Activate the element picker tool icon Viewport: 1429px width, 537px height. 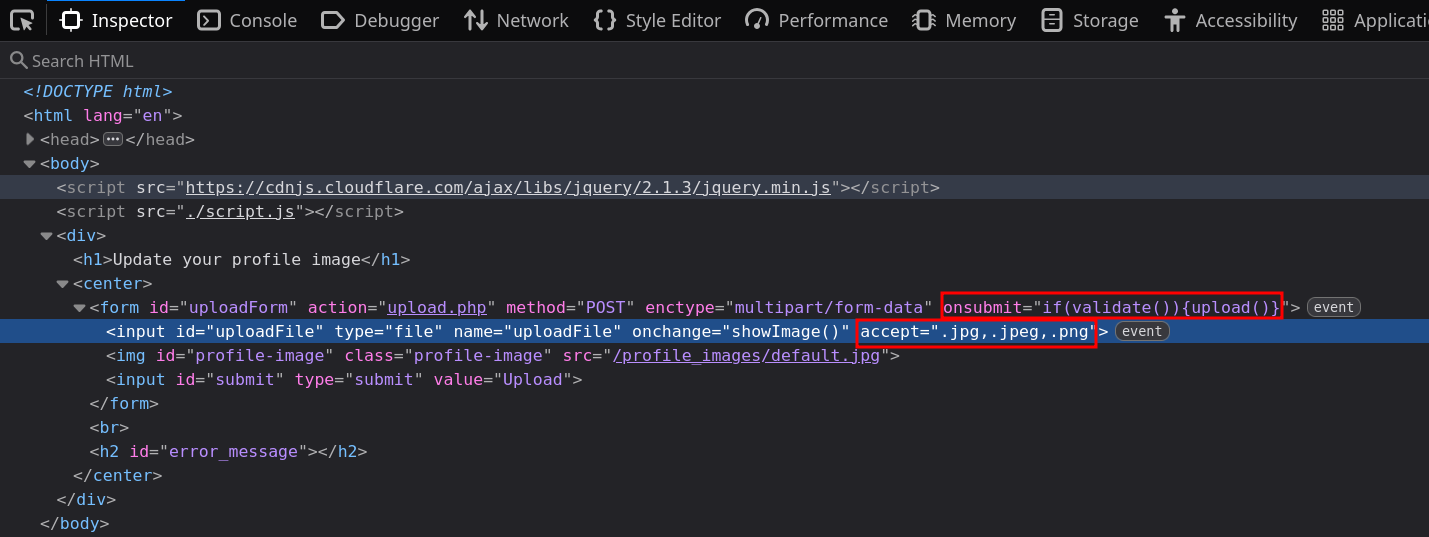click(x=22, y=20)
